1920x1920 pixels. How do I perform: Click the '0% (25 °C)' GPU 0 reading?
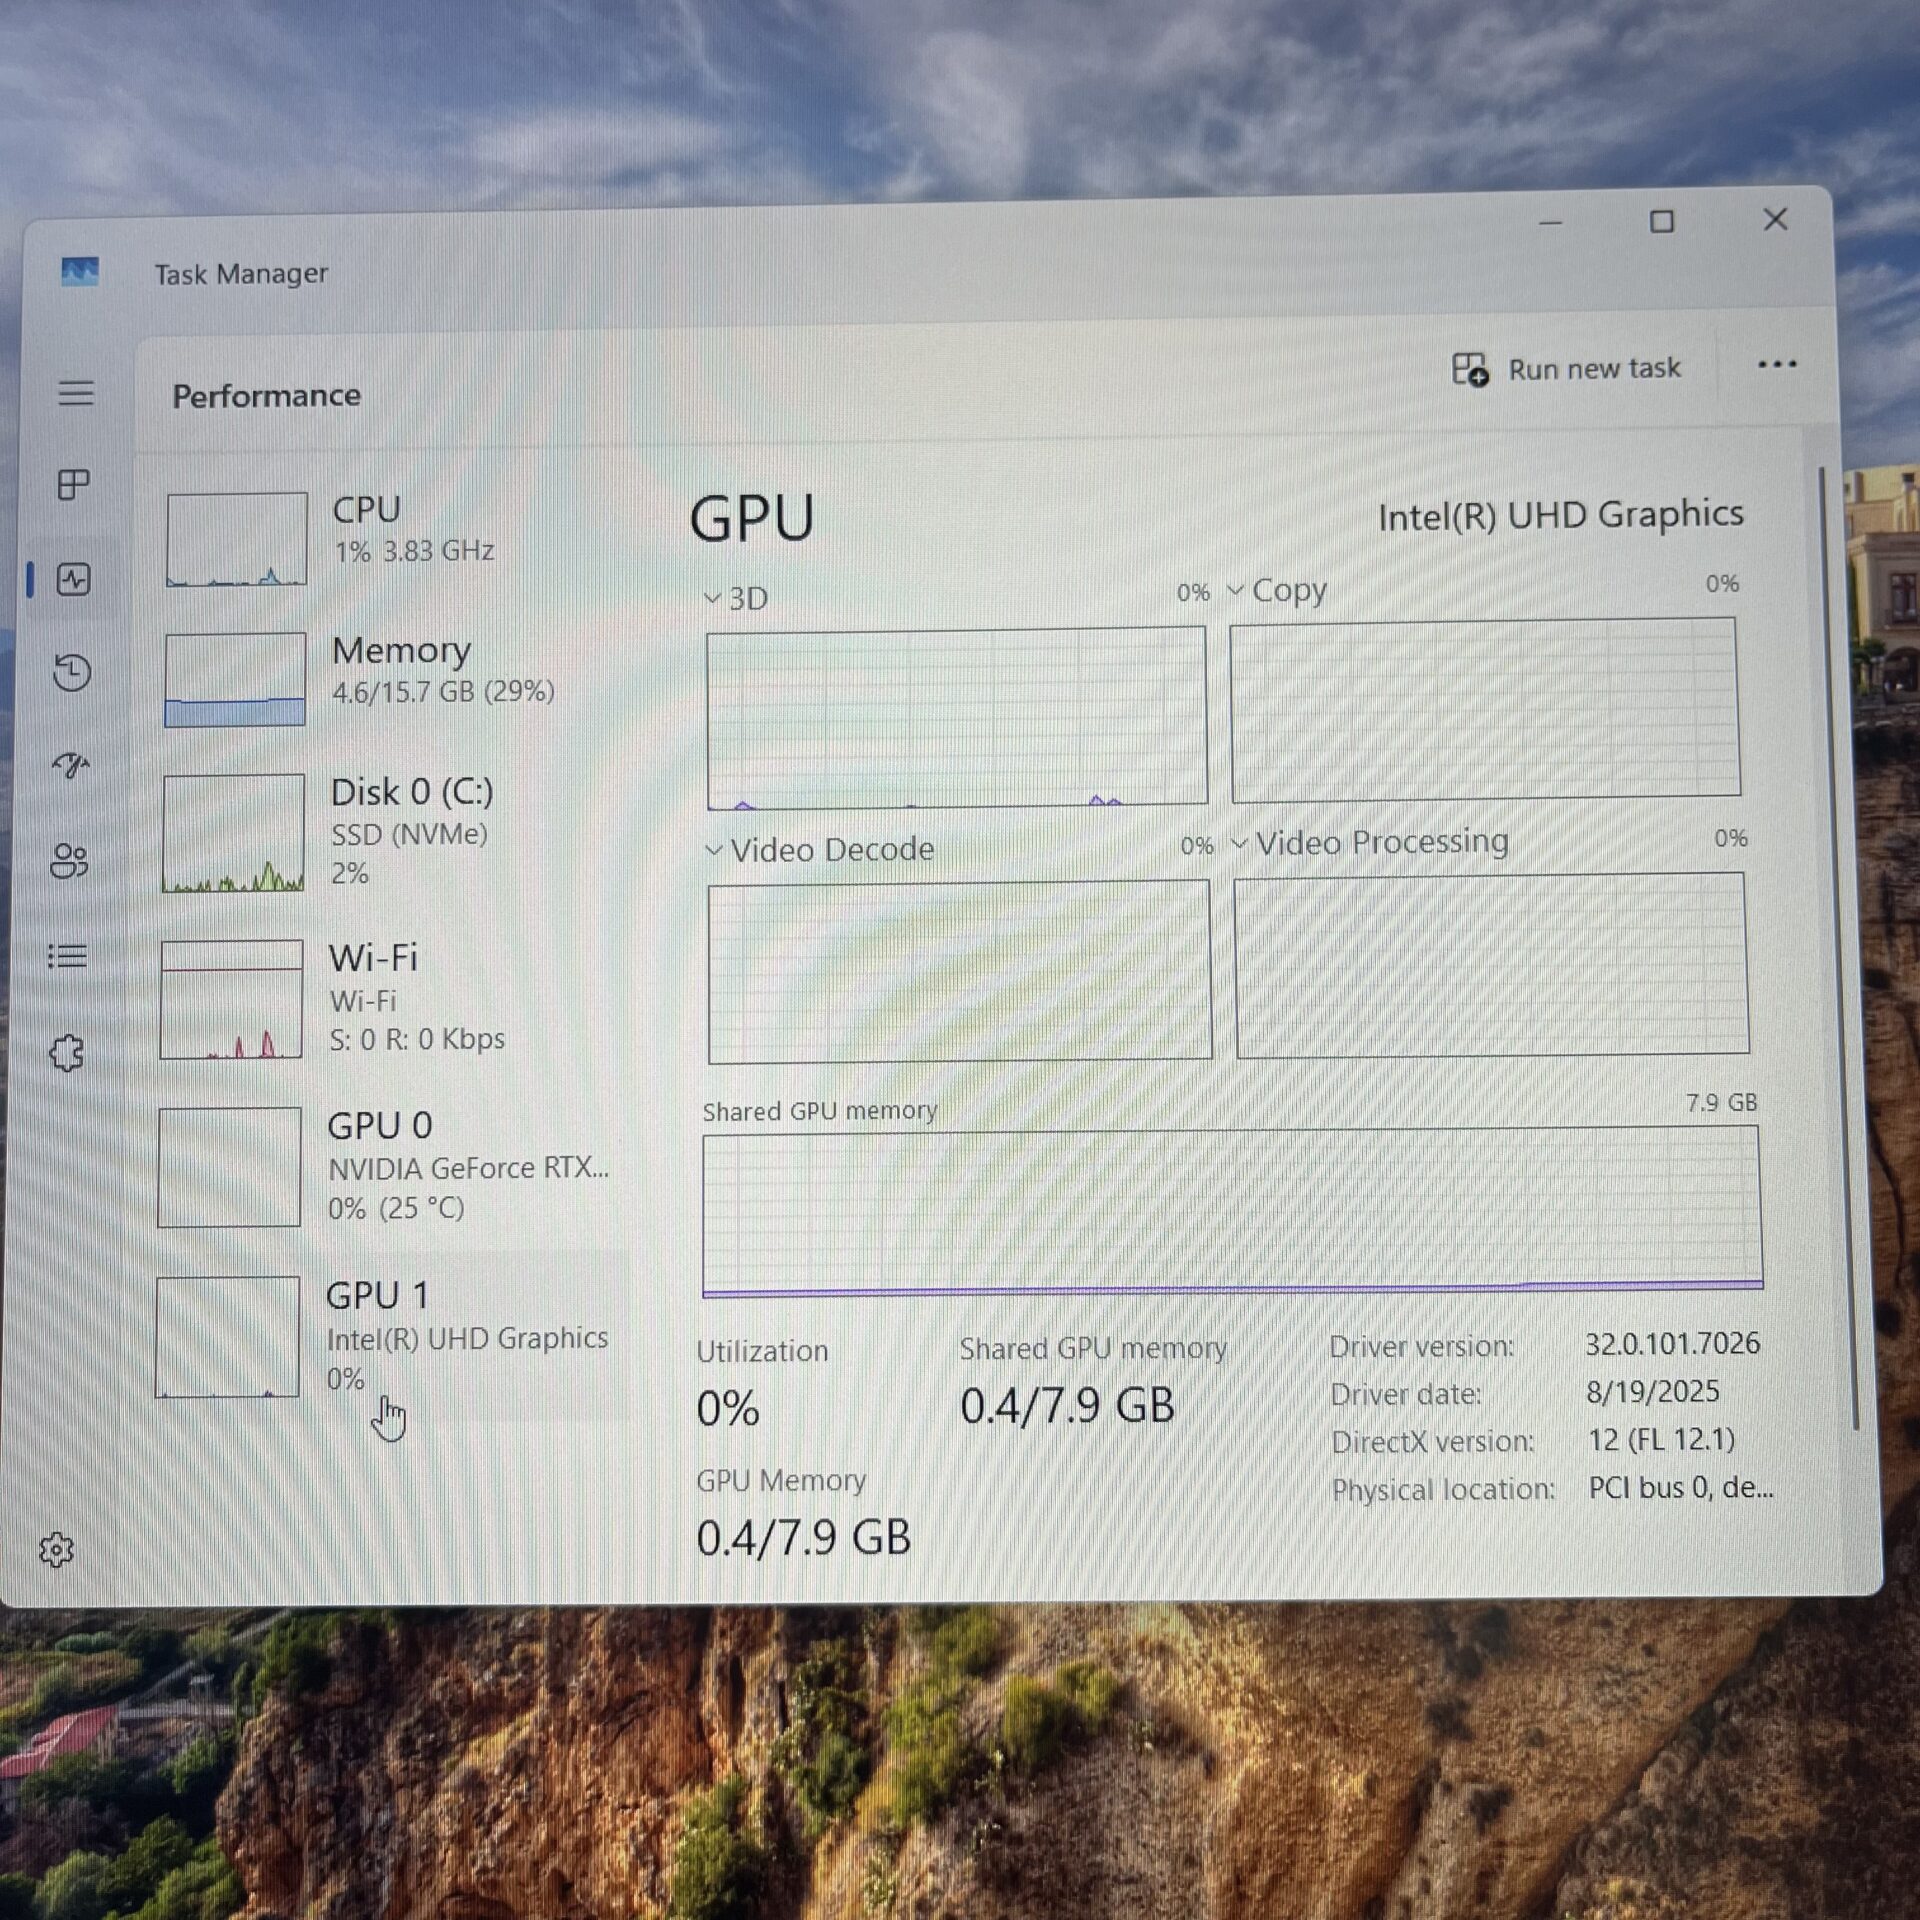[396, 1208]
